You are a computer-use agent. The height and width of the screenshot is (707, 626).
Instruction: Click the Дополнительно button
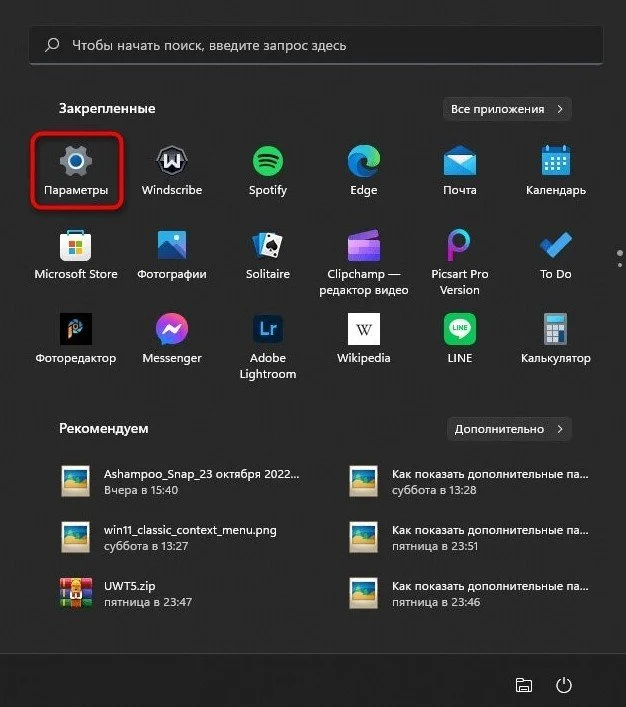(509, 429)
